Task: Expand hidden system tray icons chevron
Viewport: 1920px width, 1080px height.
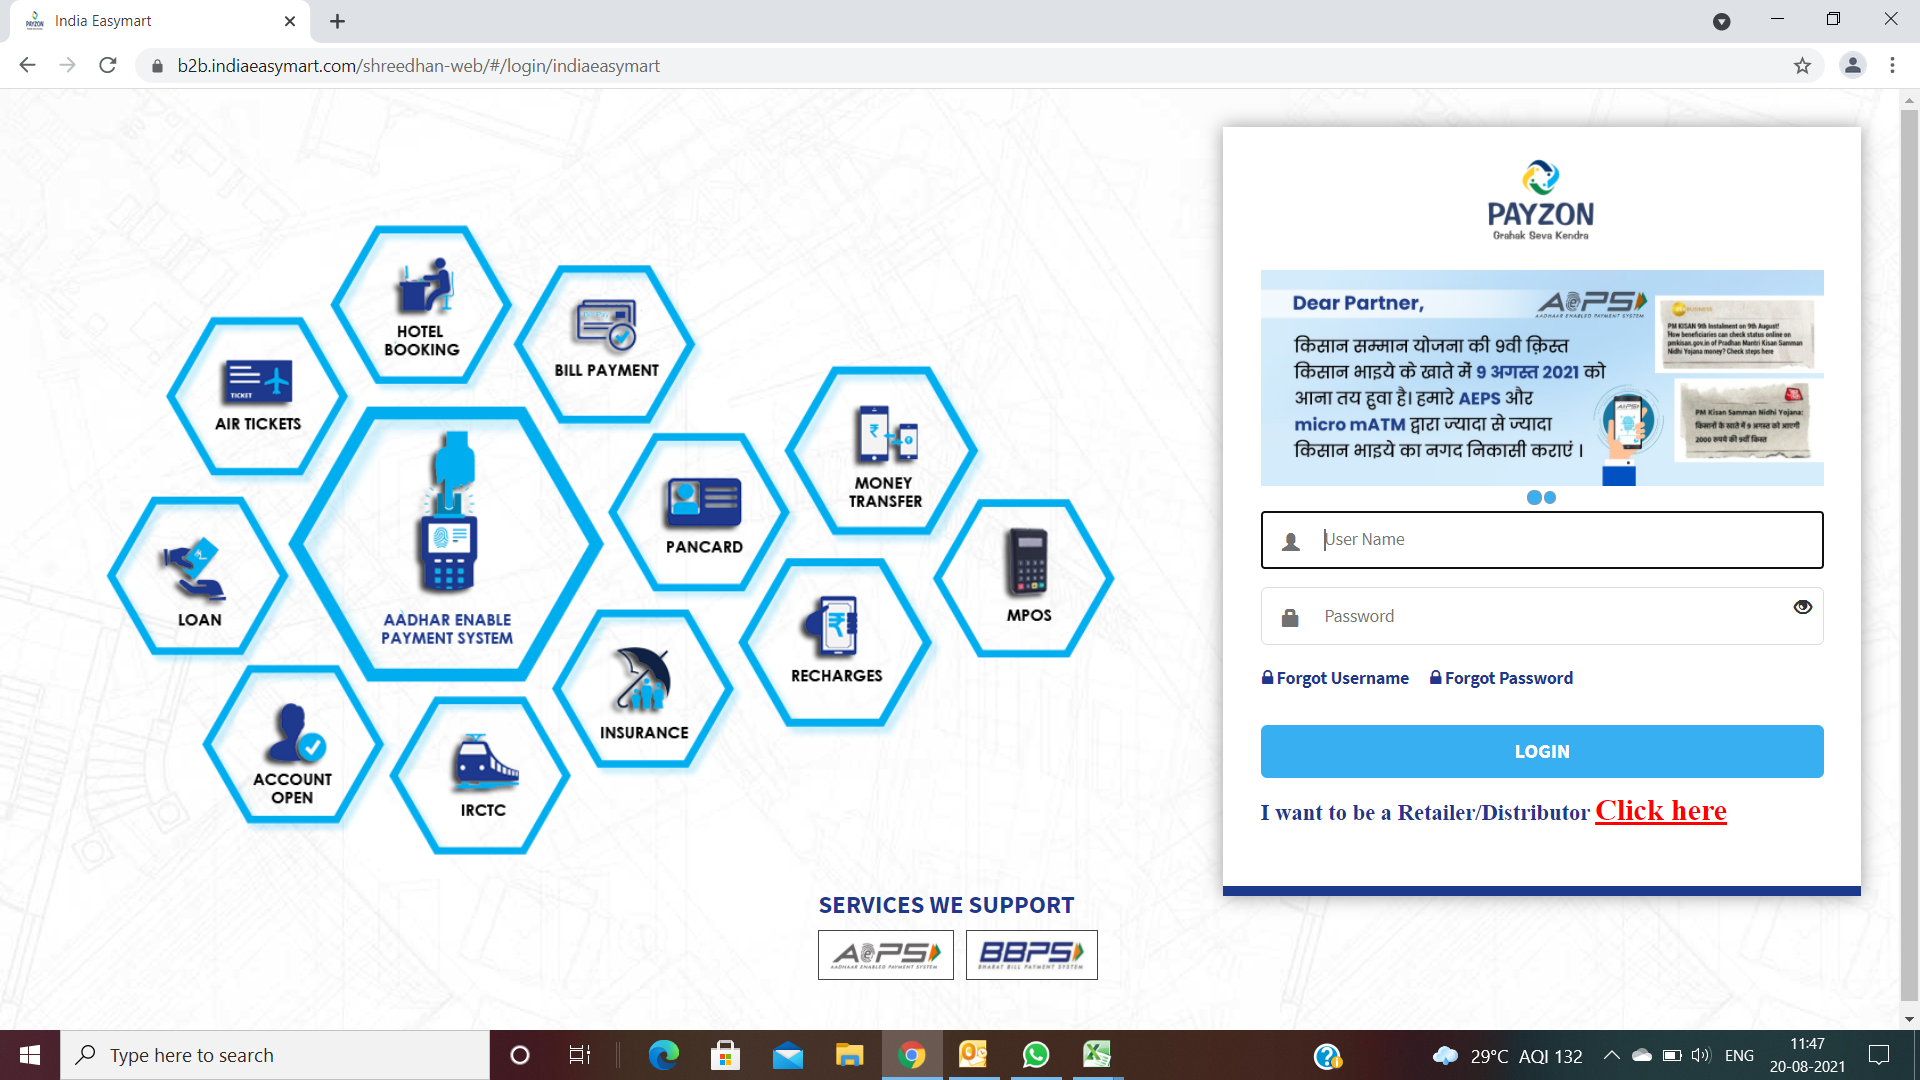Action: 1611,1055
